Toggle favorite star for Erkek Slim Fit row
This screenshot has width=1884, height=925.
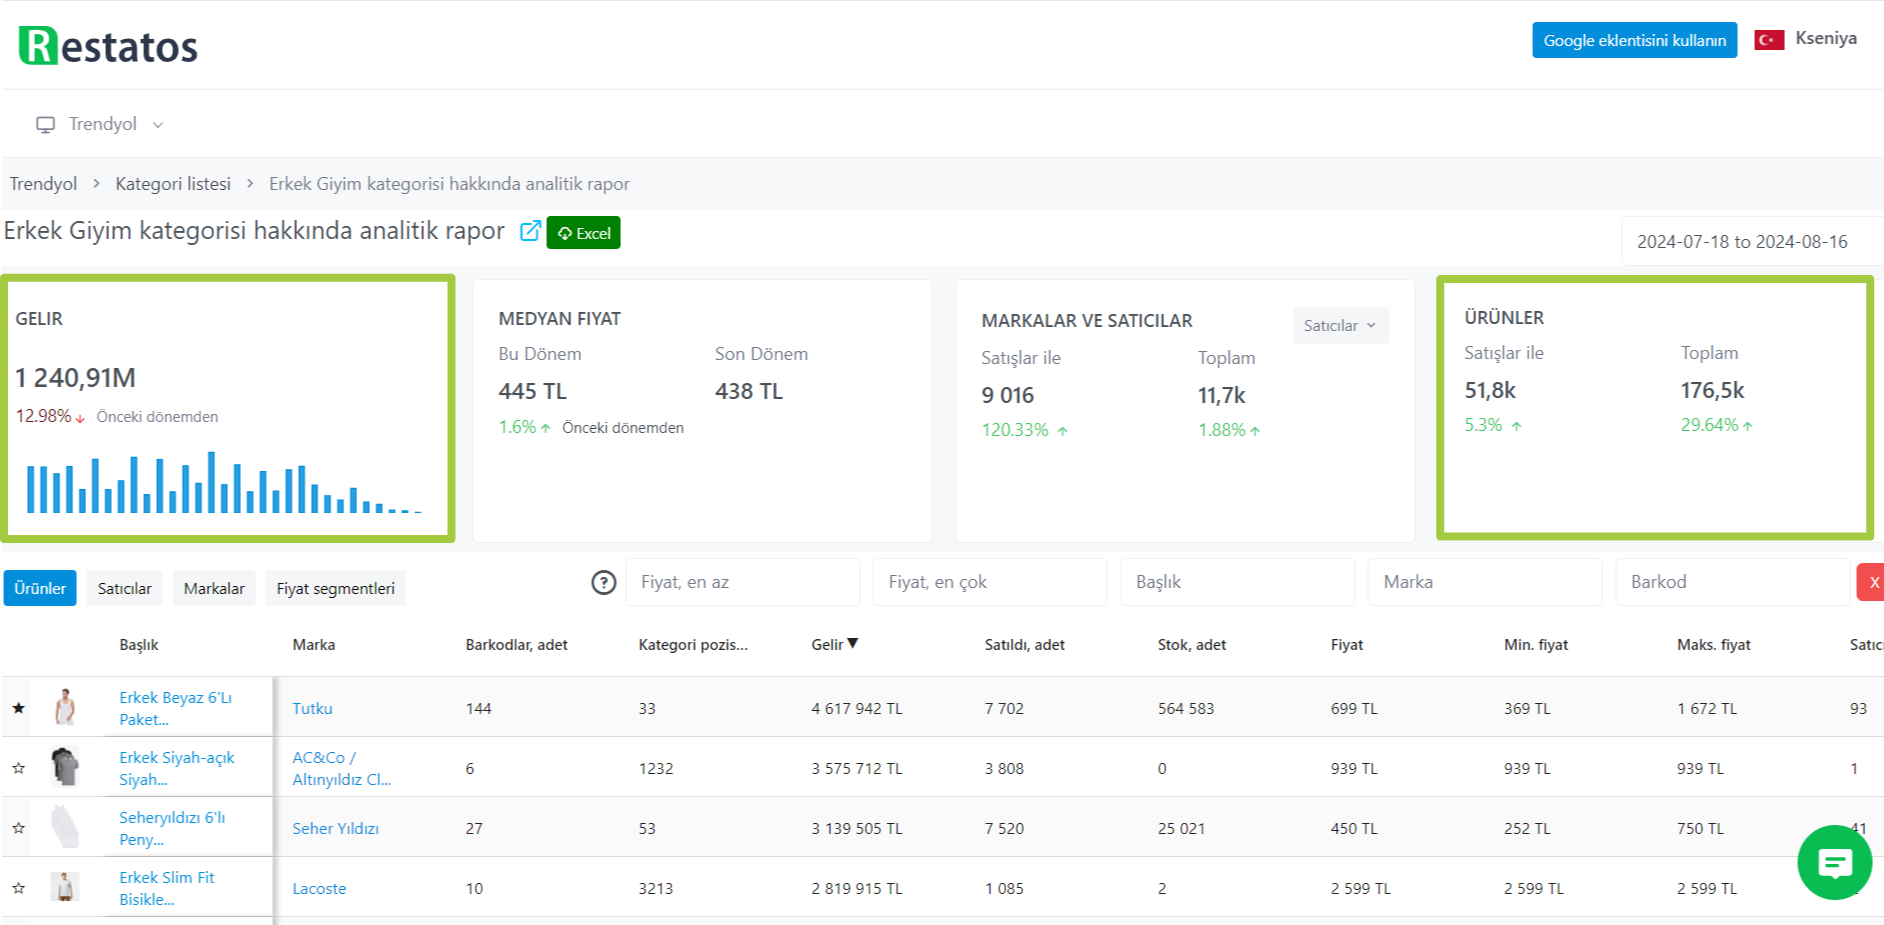pos(18,888)
